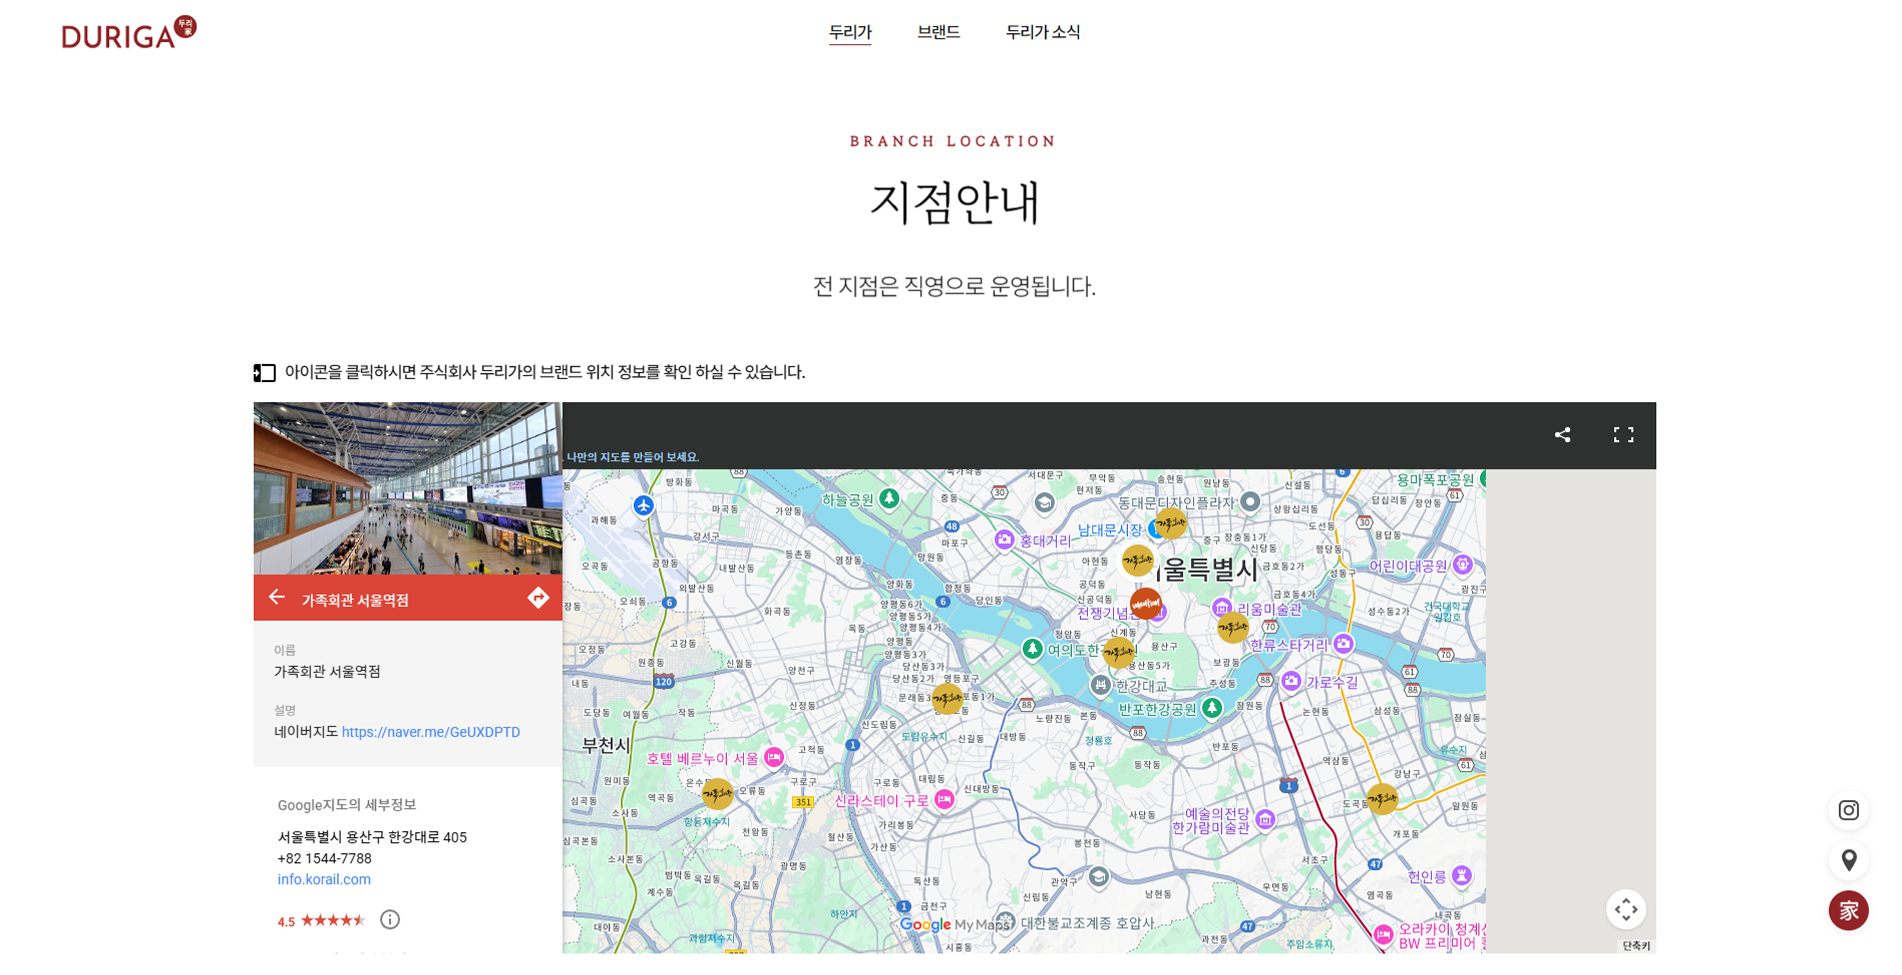Click the 나만의 지도를 만들어 보세요 link
The image size is (1902, 975).
pyautogui.click(x=633, y=457)
